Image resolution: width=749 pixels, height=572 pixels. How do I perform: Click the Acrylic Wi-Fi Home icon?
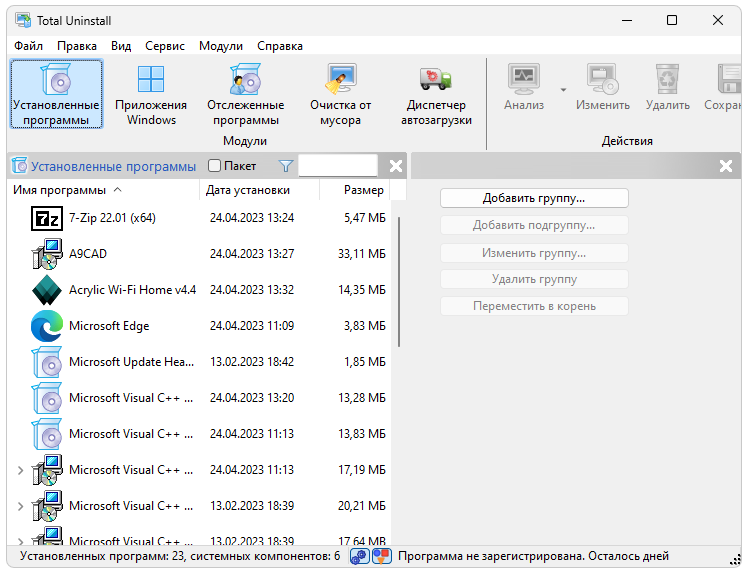tap(47, 290)
